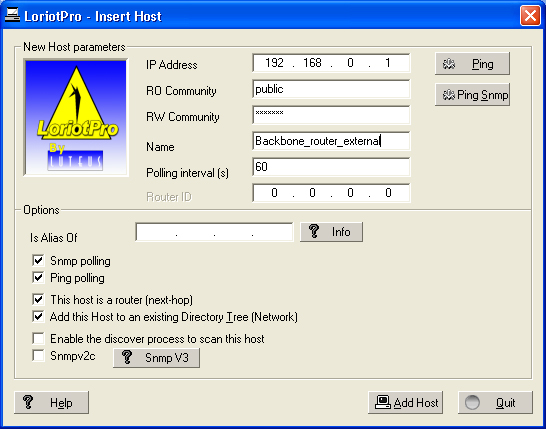This screenshot has width=546, height=429.
Task: Click the Ping Snmp button
Action: (x=472, y=94)
